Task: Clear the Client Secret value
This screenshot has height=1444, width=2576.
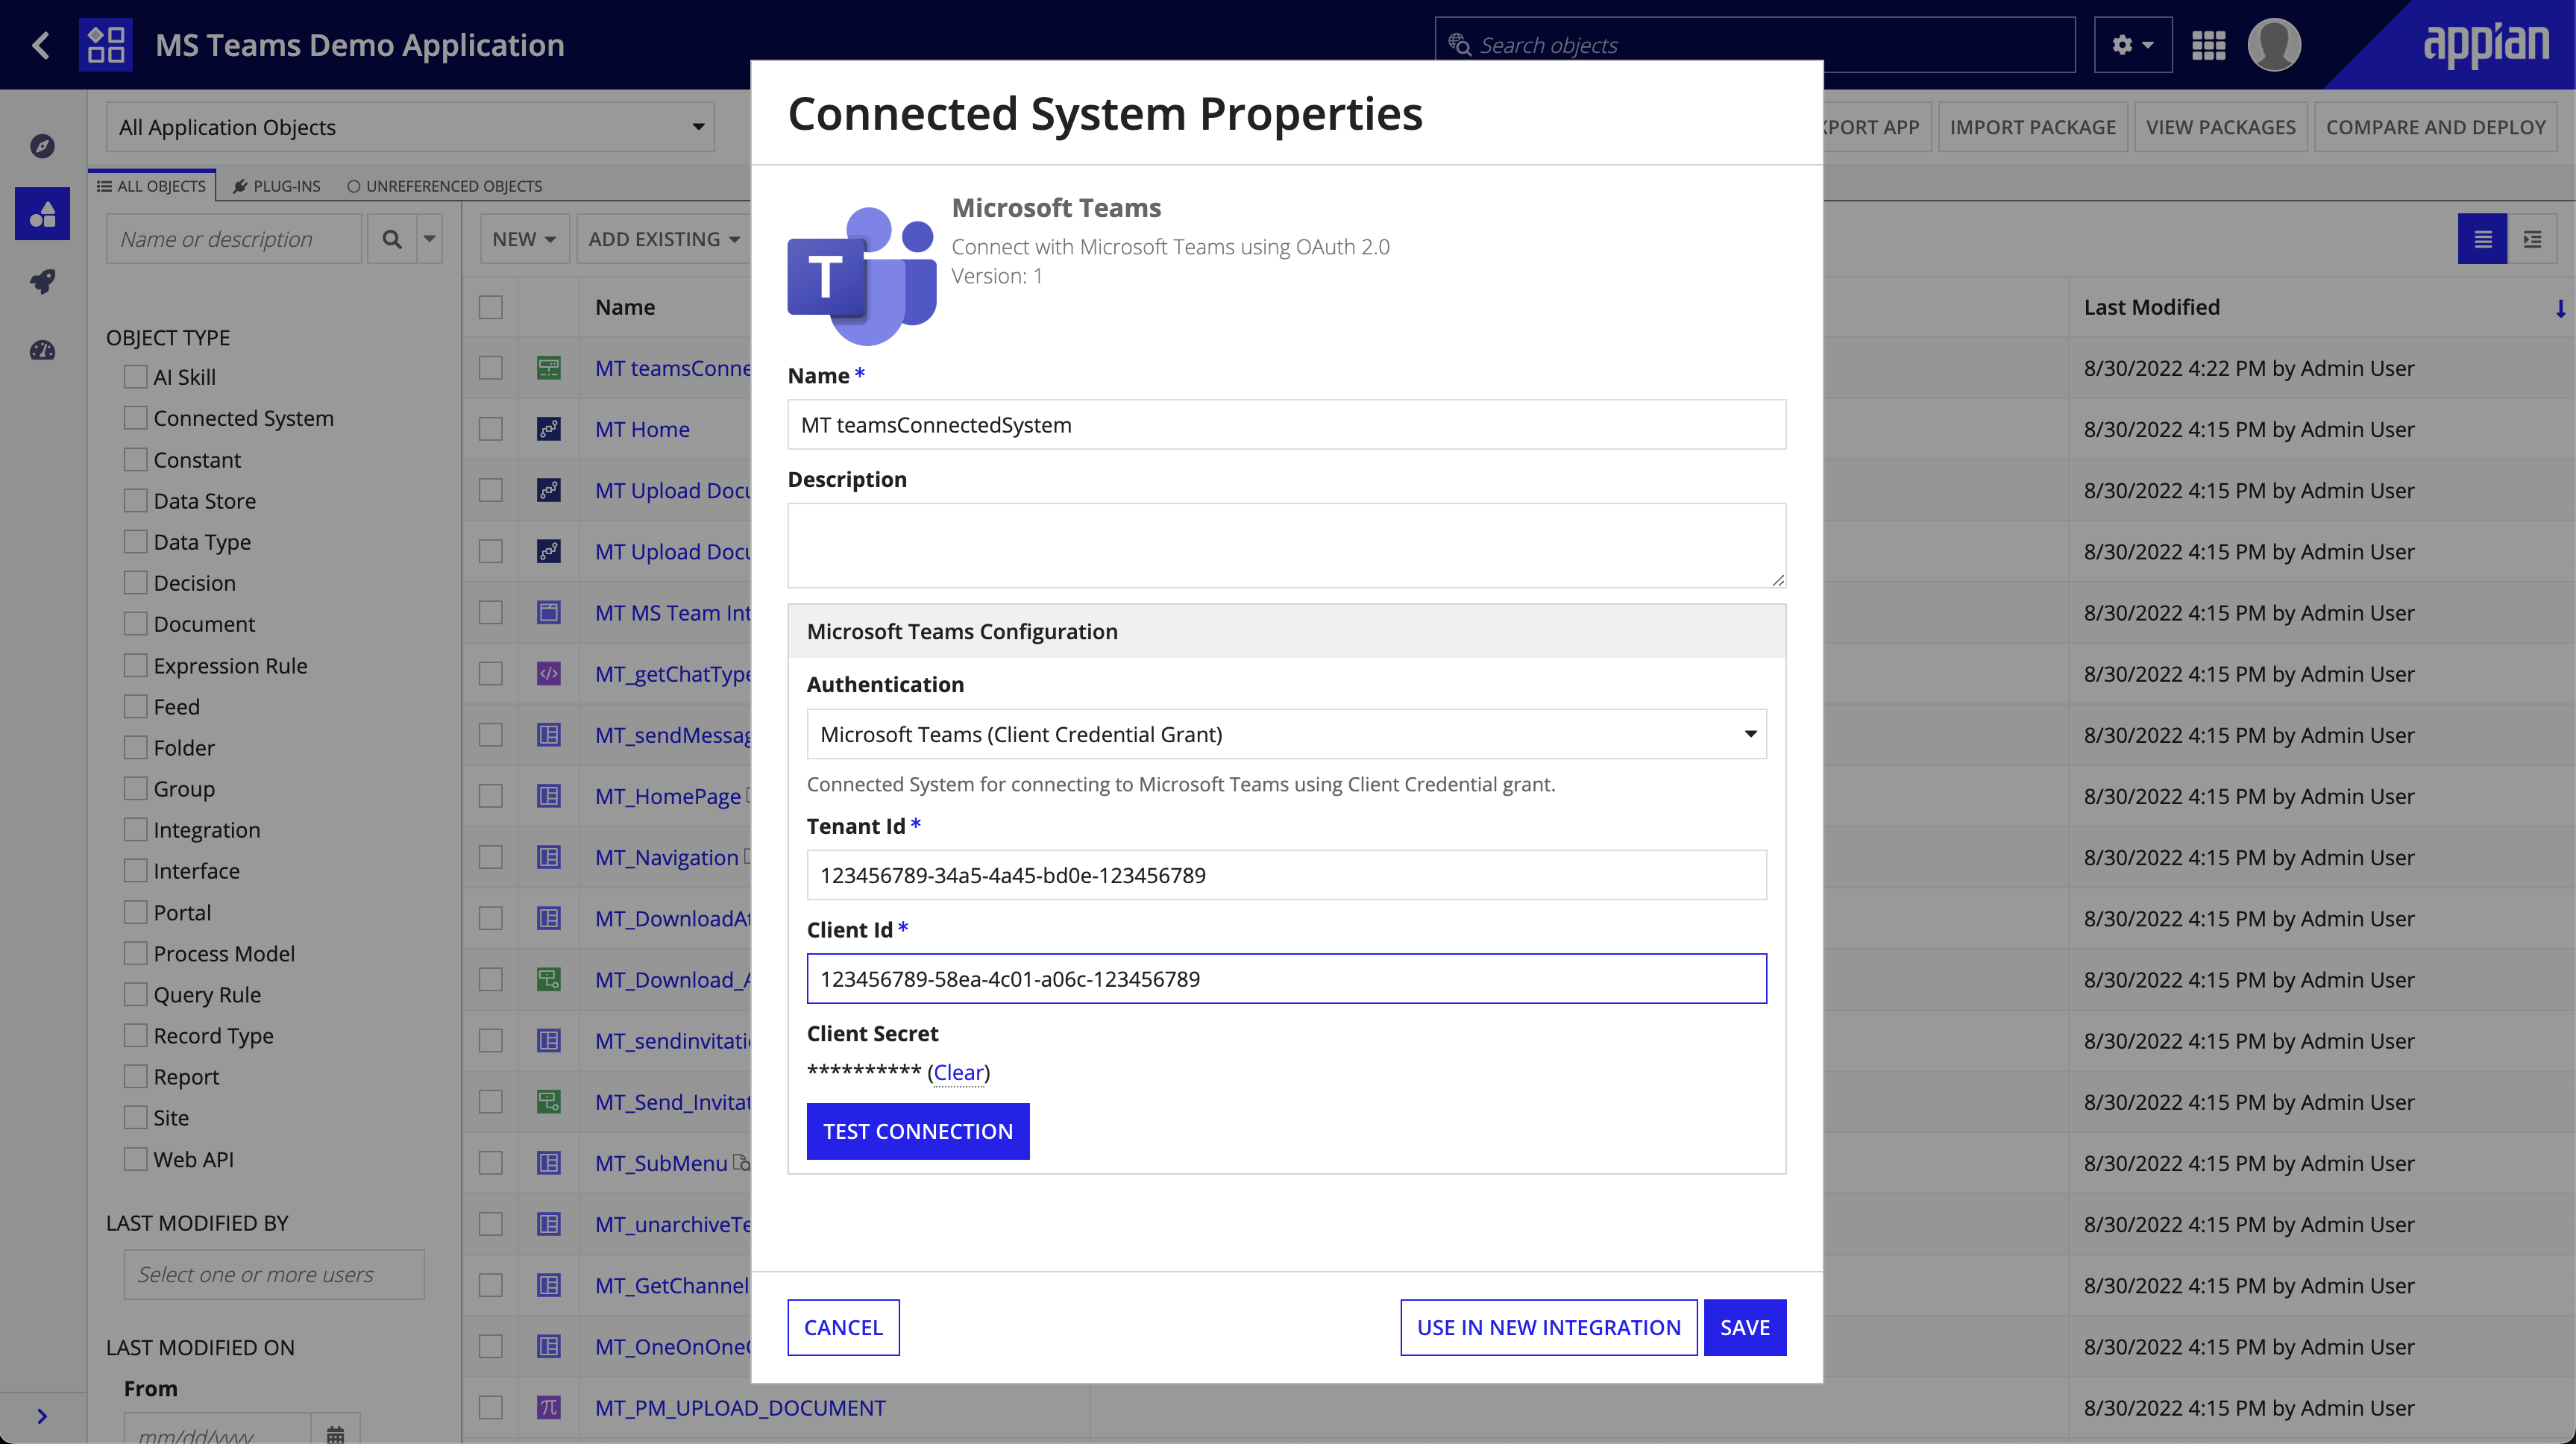Action: coord(958,1072)
